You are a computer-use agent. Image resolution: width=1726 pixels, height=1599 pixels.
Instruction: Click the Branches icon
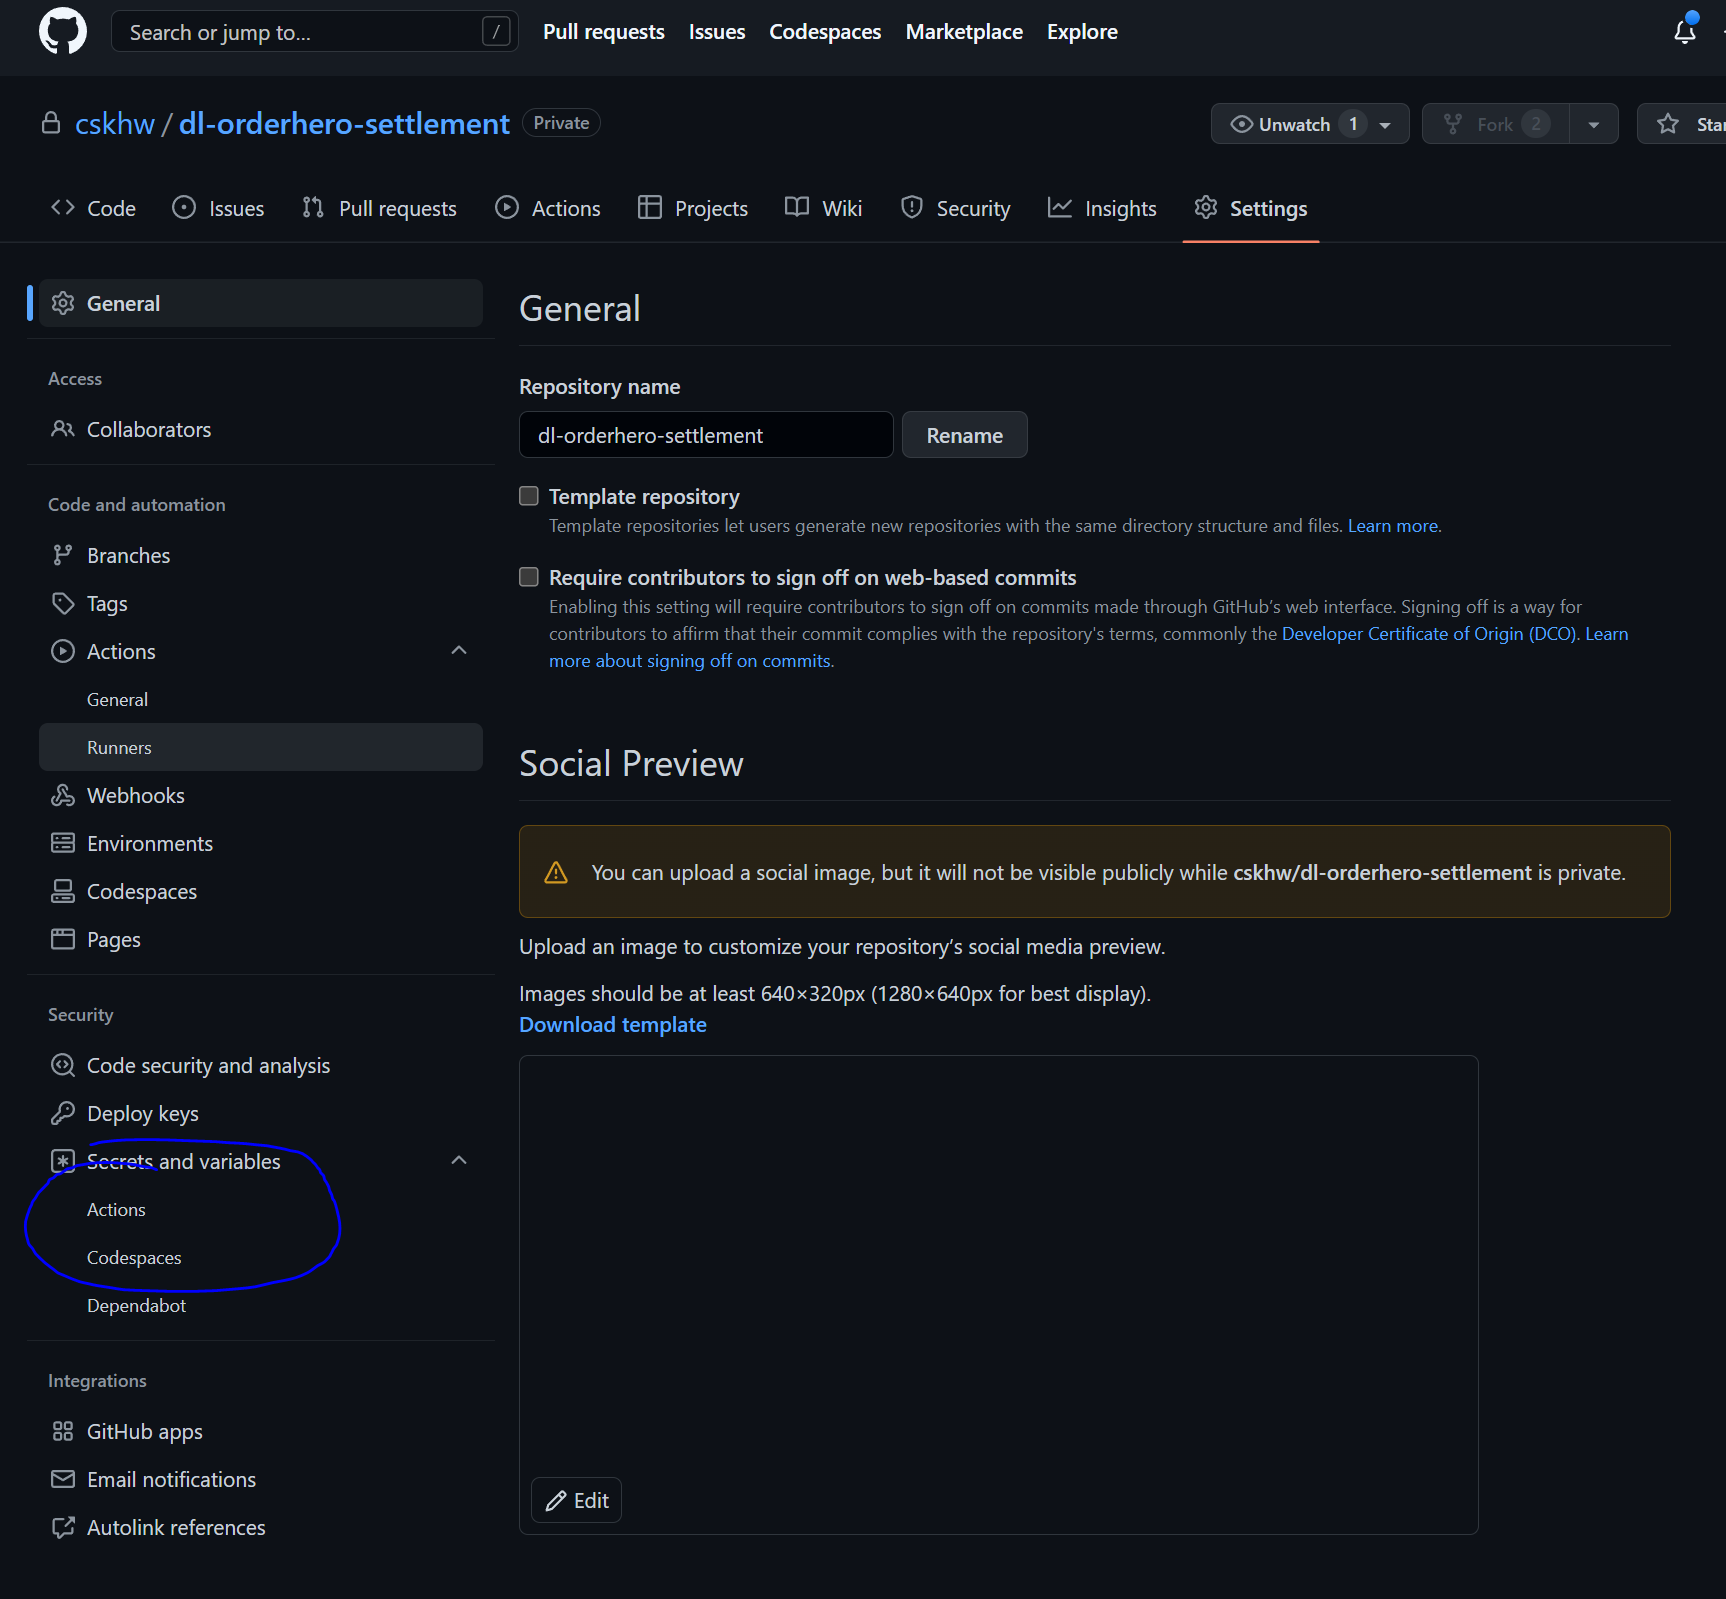pos(63,555)
